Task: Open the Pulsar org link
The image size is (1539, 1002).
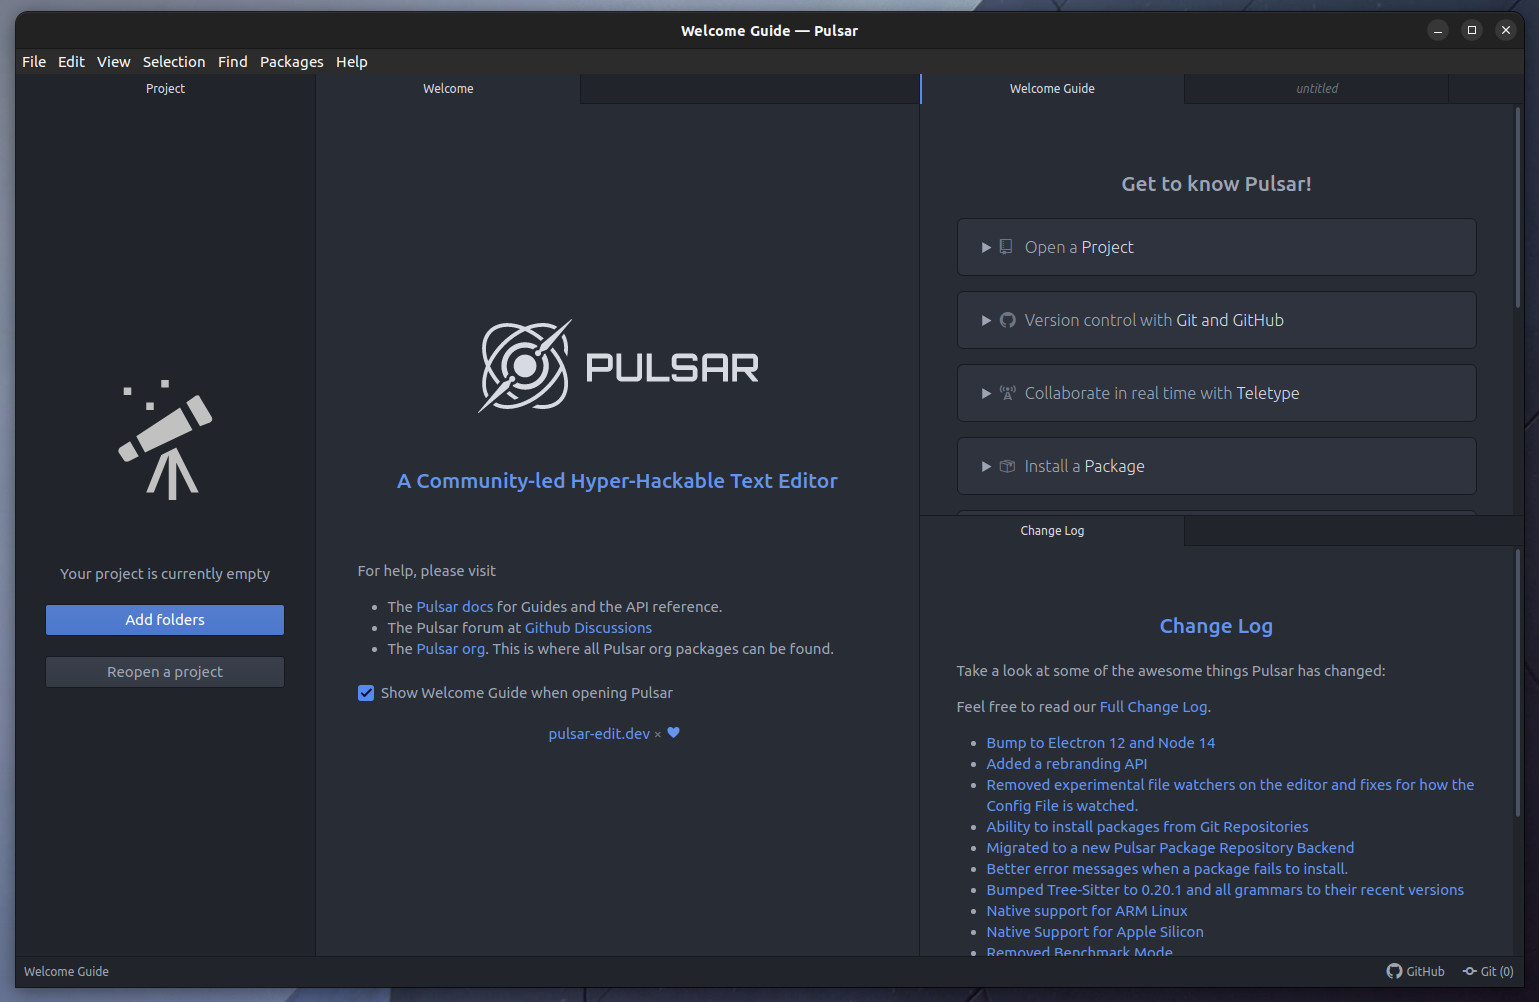Action: [x=451, y=649]
